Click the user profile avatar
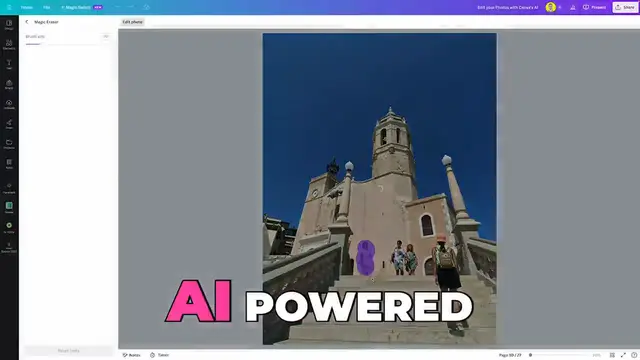Screen dimensions: 640x360 click(551, 7)
